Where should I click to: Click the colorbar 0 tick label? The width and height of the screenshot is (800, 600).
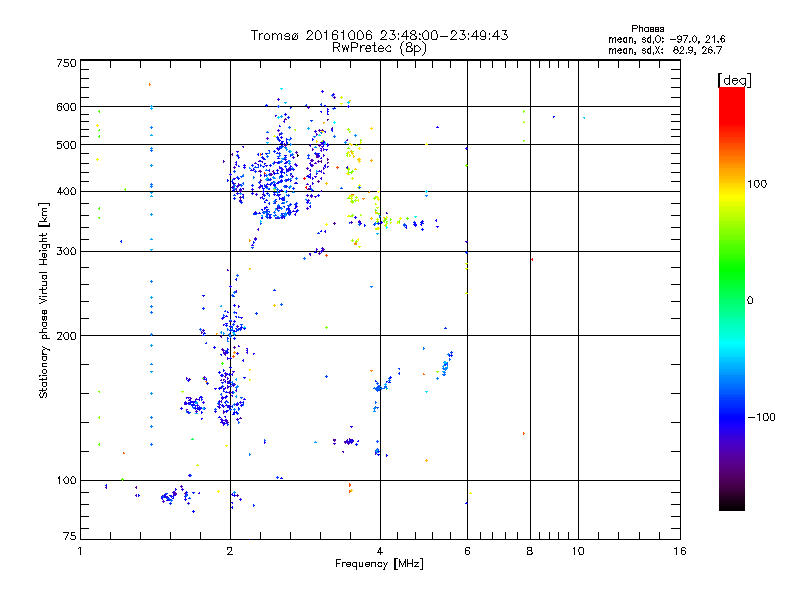click(x=750, y=301)
